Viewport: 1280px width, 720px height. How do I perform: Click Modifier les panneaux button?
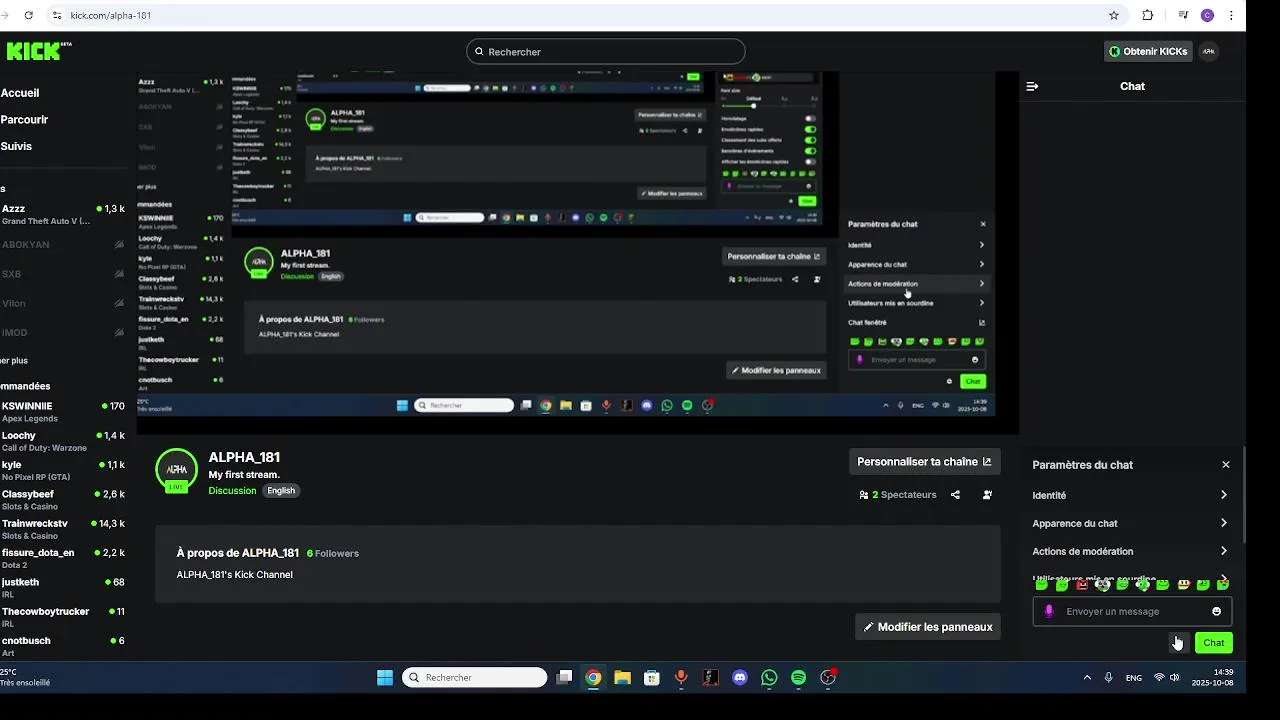(928, 627)
